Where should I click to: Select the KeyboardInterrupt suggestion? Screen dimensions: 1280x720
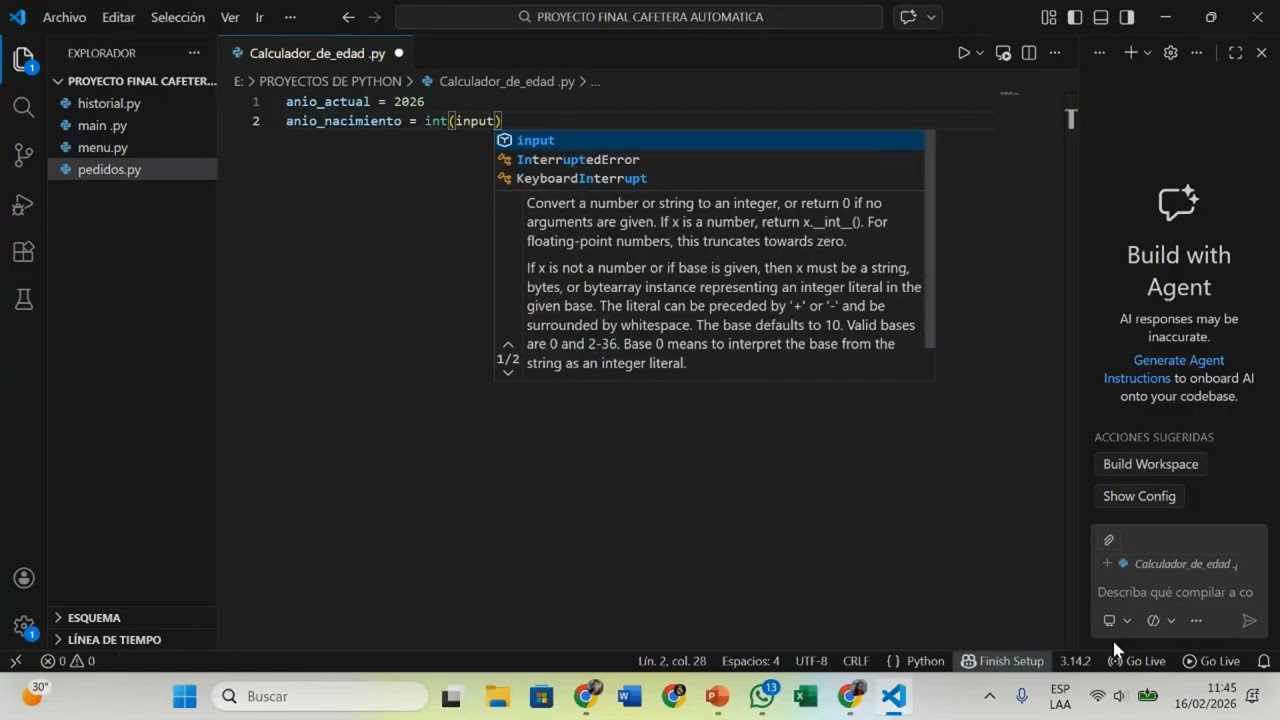click(710, 178)
